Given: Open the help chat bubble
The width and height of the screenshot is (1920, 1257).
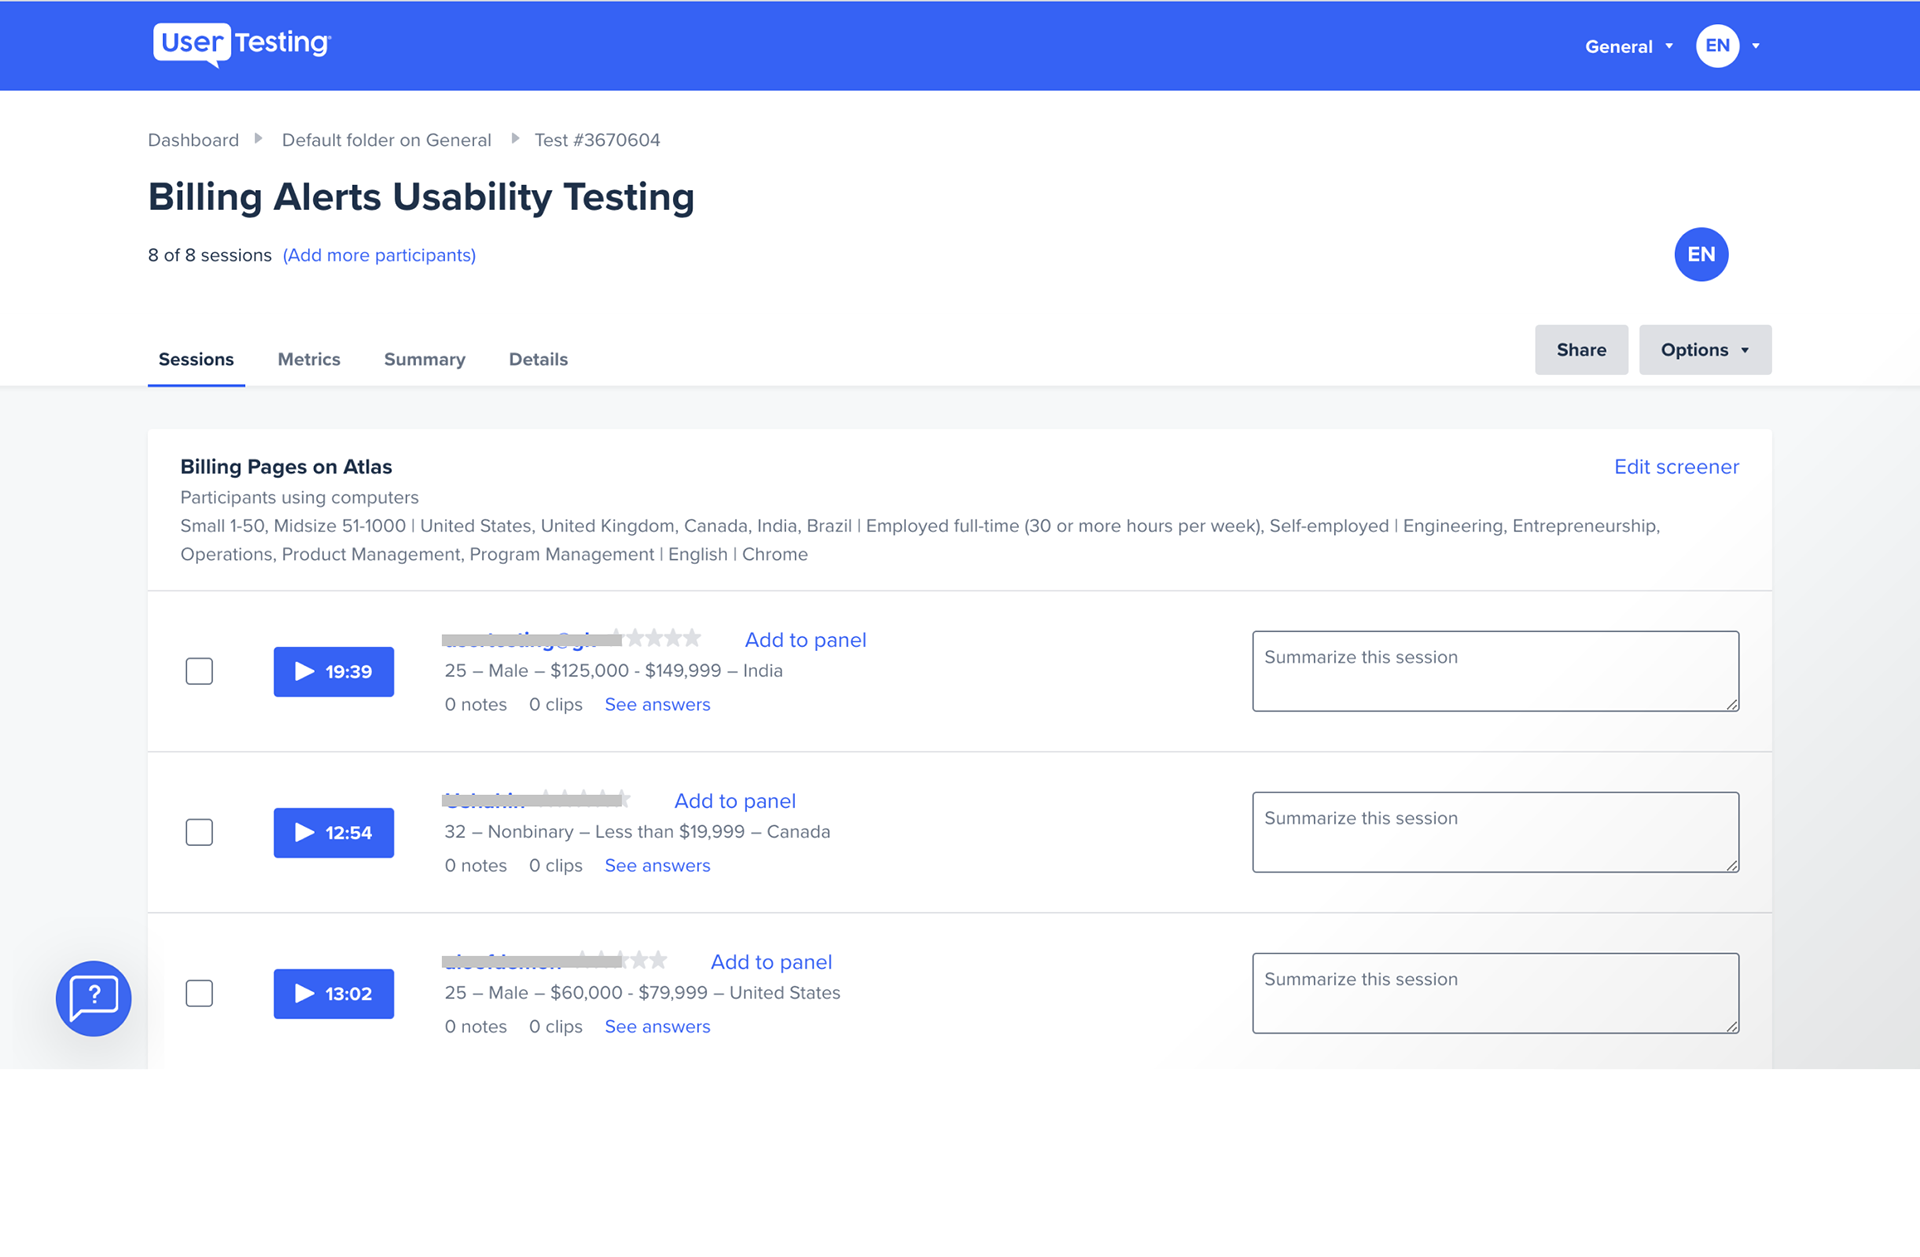Looking at the screenshot, I should [93, 998].
